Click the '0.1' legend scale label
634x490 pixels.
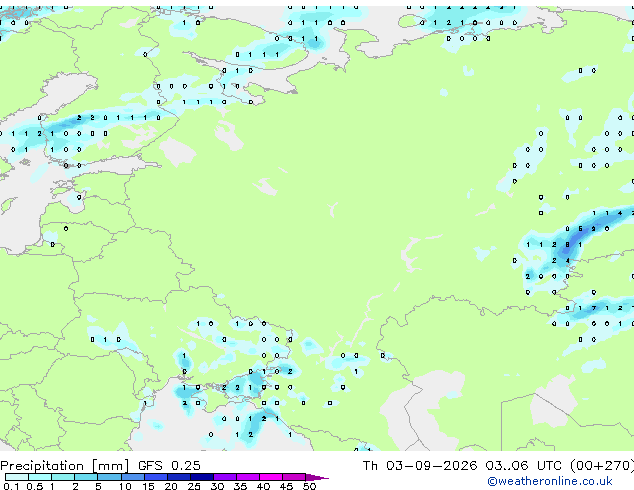point(11,486)
